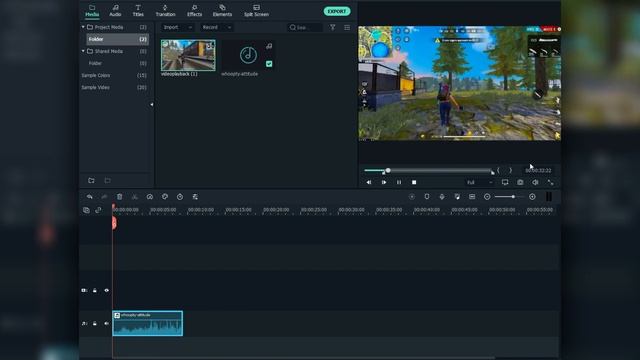This screenshot has width=640, height=360.
Task: Open the Media tab
Action: coord(92,11)
